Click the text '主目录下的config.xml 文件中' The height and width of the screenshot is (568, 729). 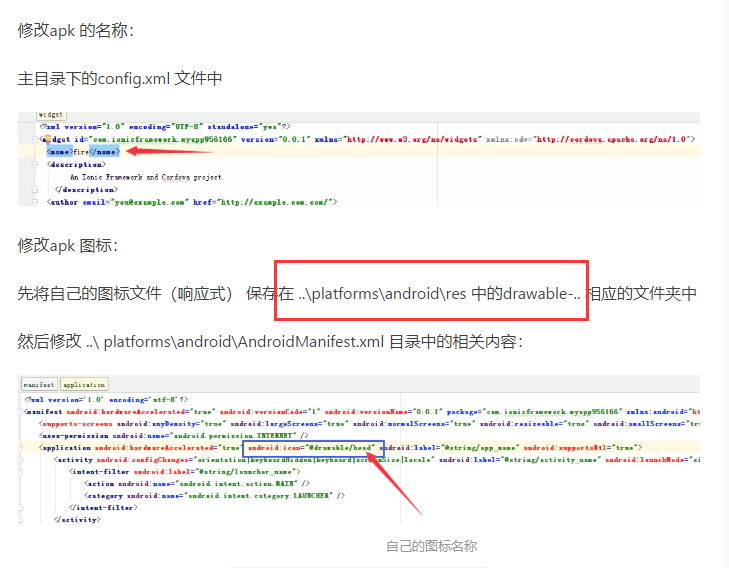point(120,79)
